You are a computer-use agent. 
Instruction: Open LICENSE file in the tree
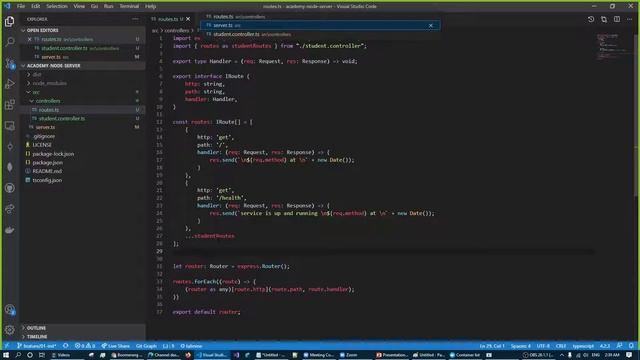click(x=42, y=144)
